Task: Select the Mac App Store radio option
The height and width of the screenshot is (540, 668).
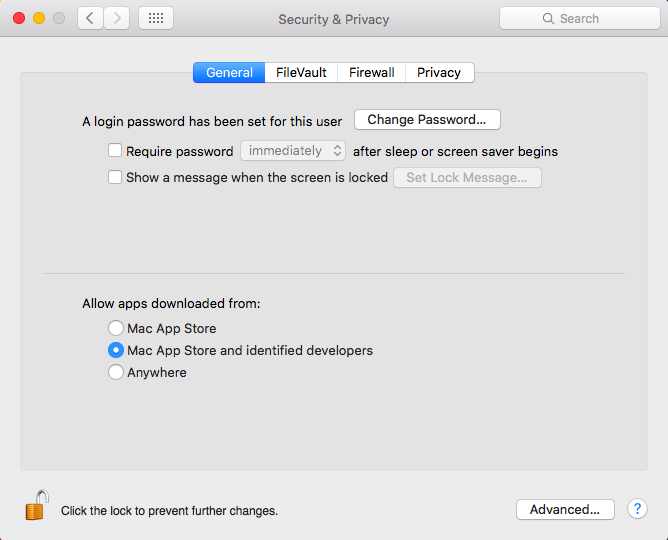Action: tap(116, 328)
